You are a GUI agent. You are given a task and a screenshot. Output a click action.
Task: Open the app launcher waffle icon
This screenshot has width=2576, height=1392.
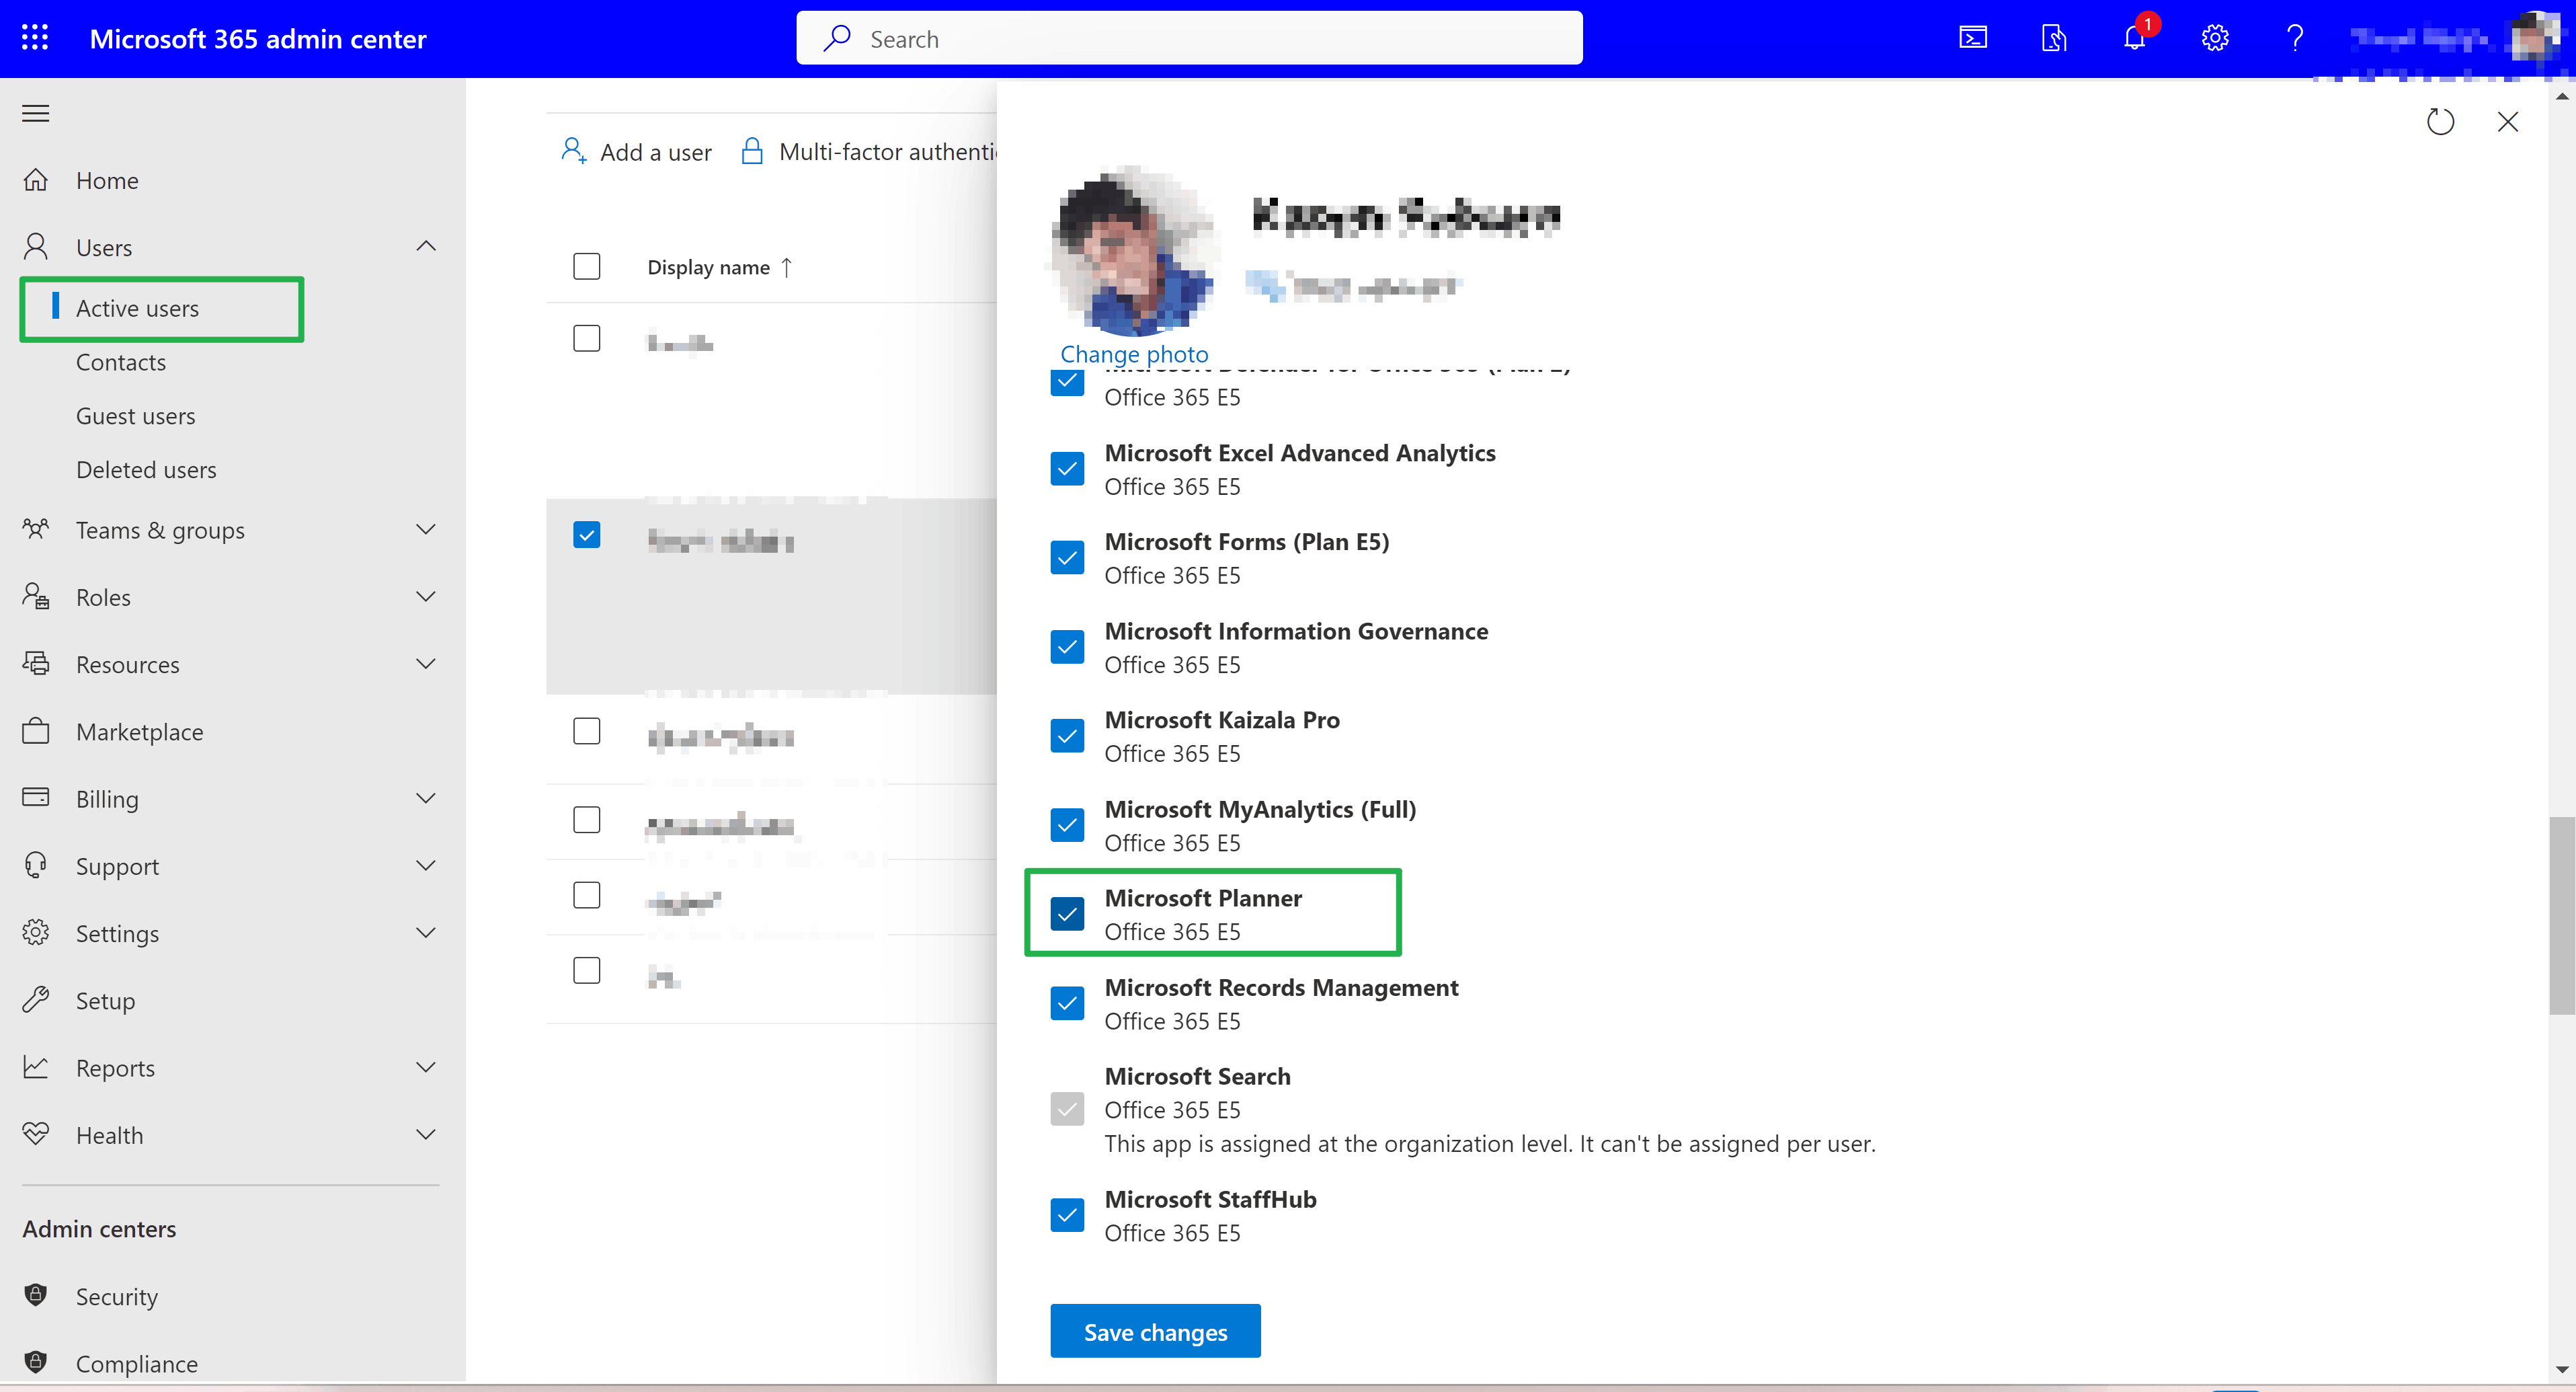pyautogui.click(x=35, y=38)
